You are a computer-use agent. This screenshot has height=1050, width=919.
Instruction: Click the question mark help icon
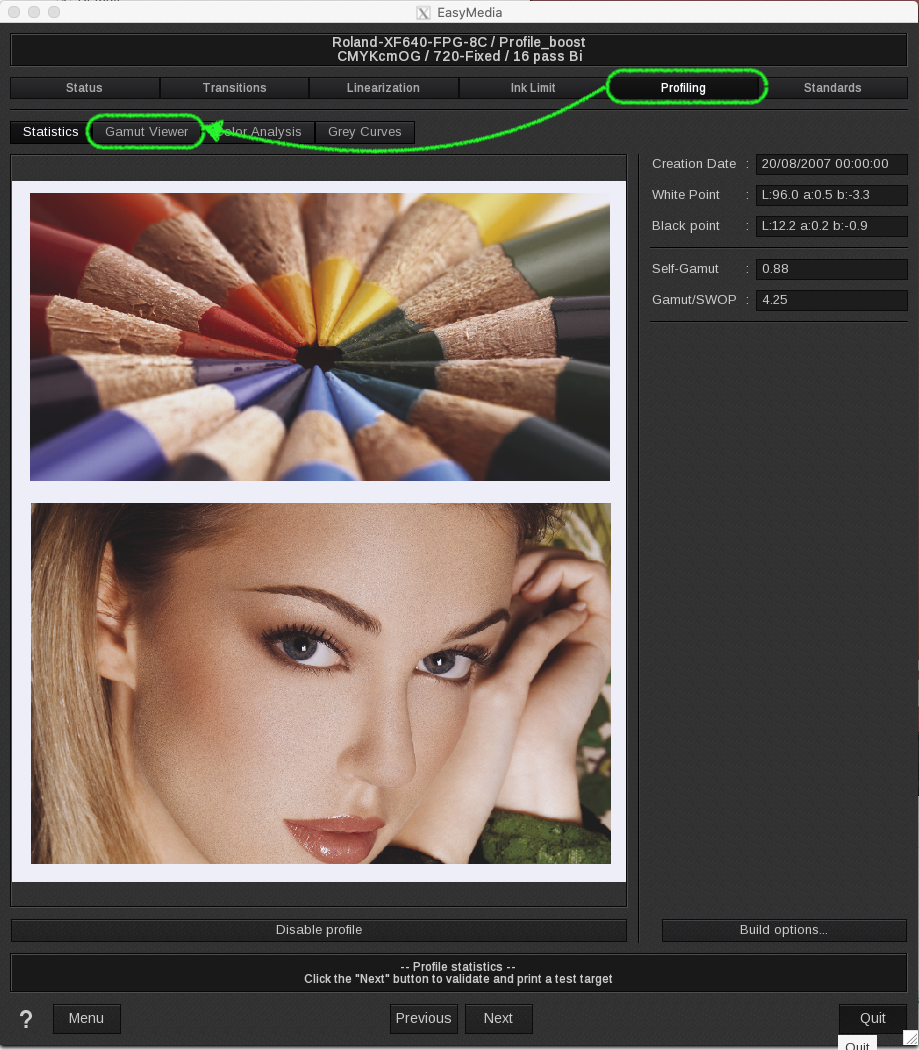click(26, 1019)
